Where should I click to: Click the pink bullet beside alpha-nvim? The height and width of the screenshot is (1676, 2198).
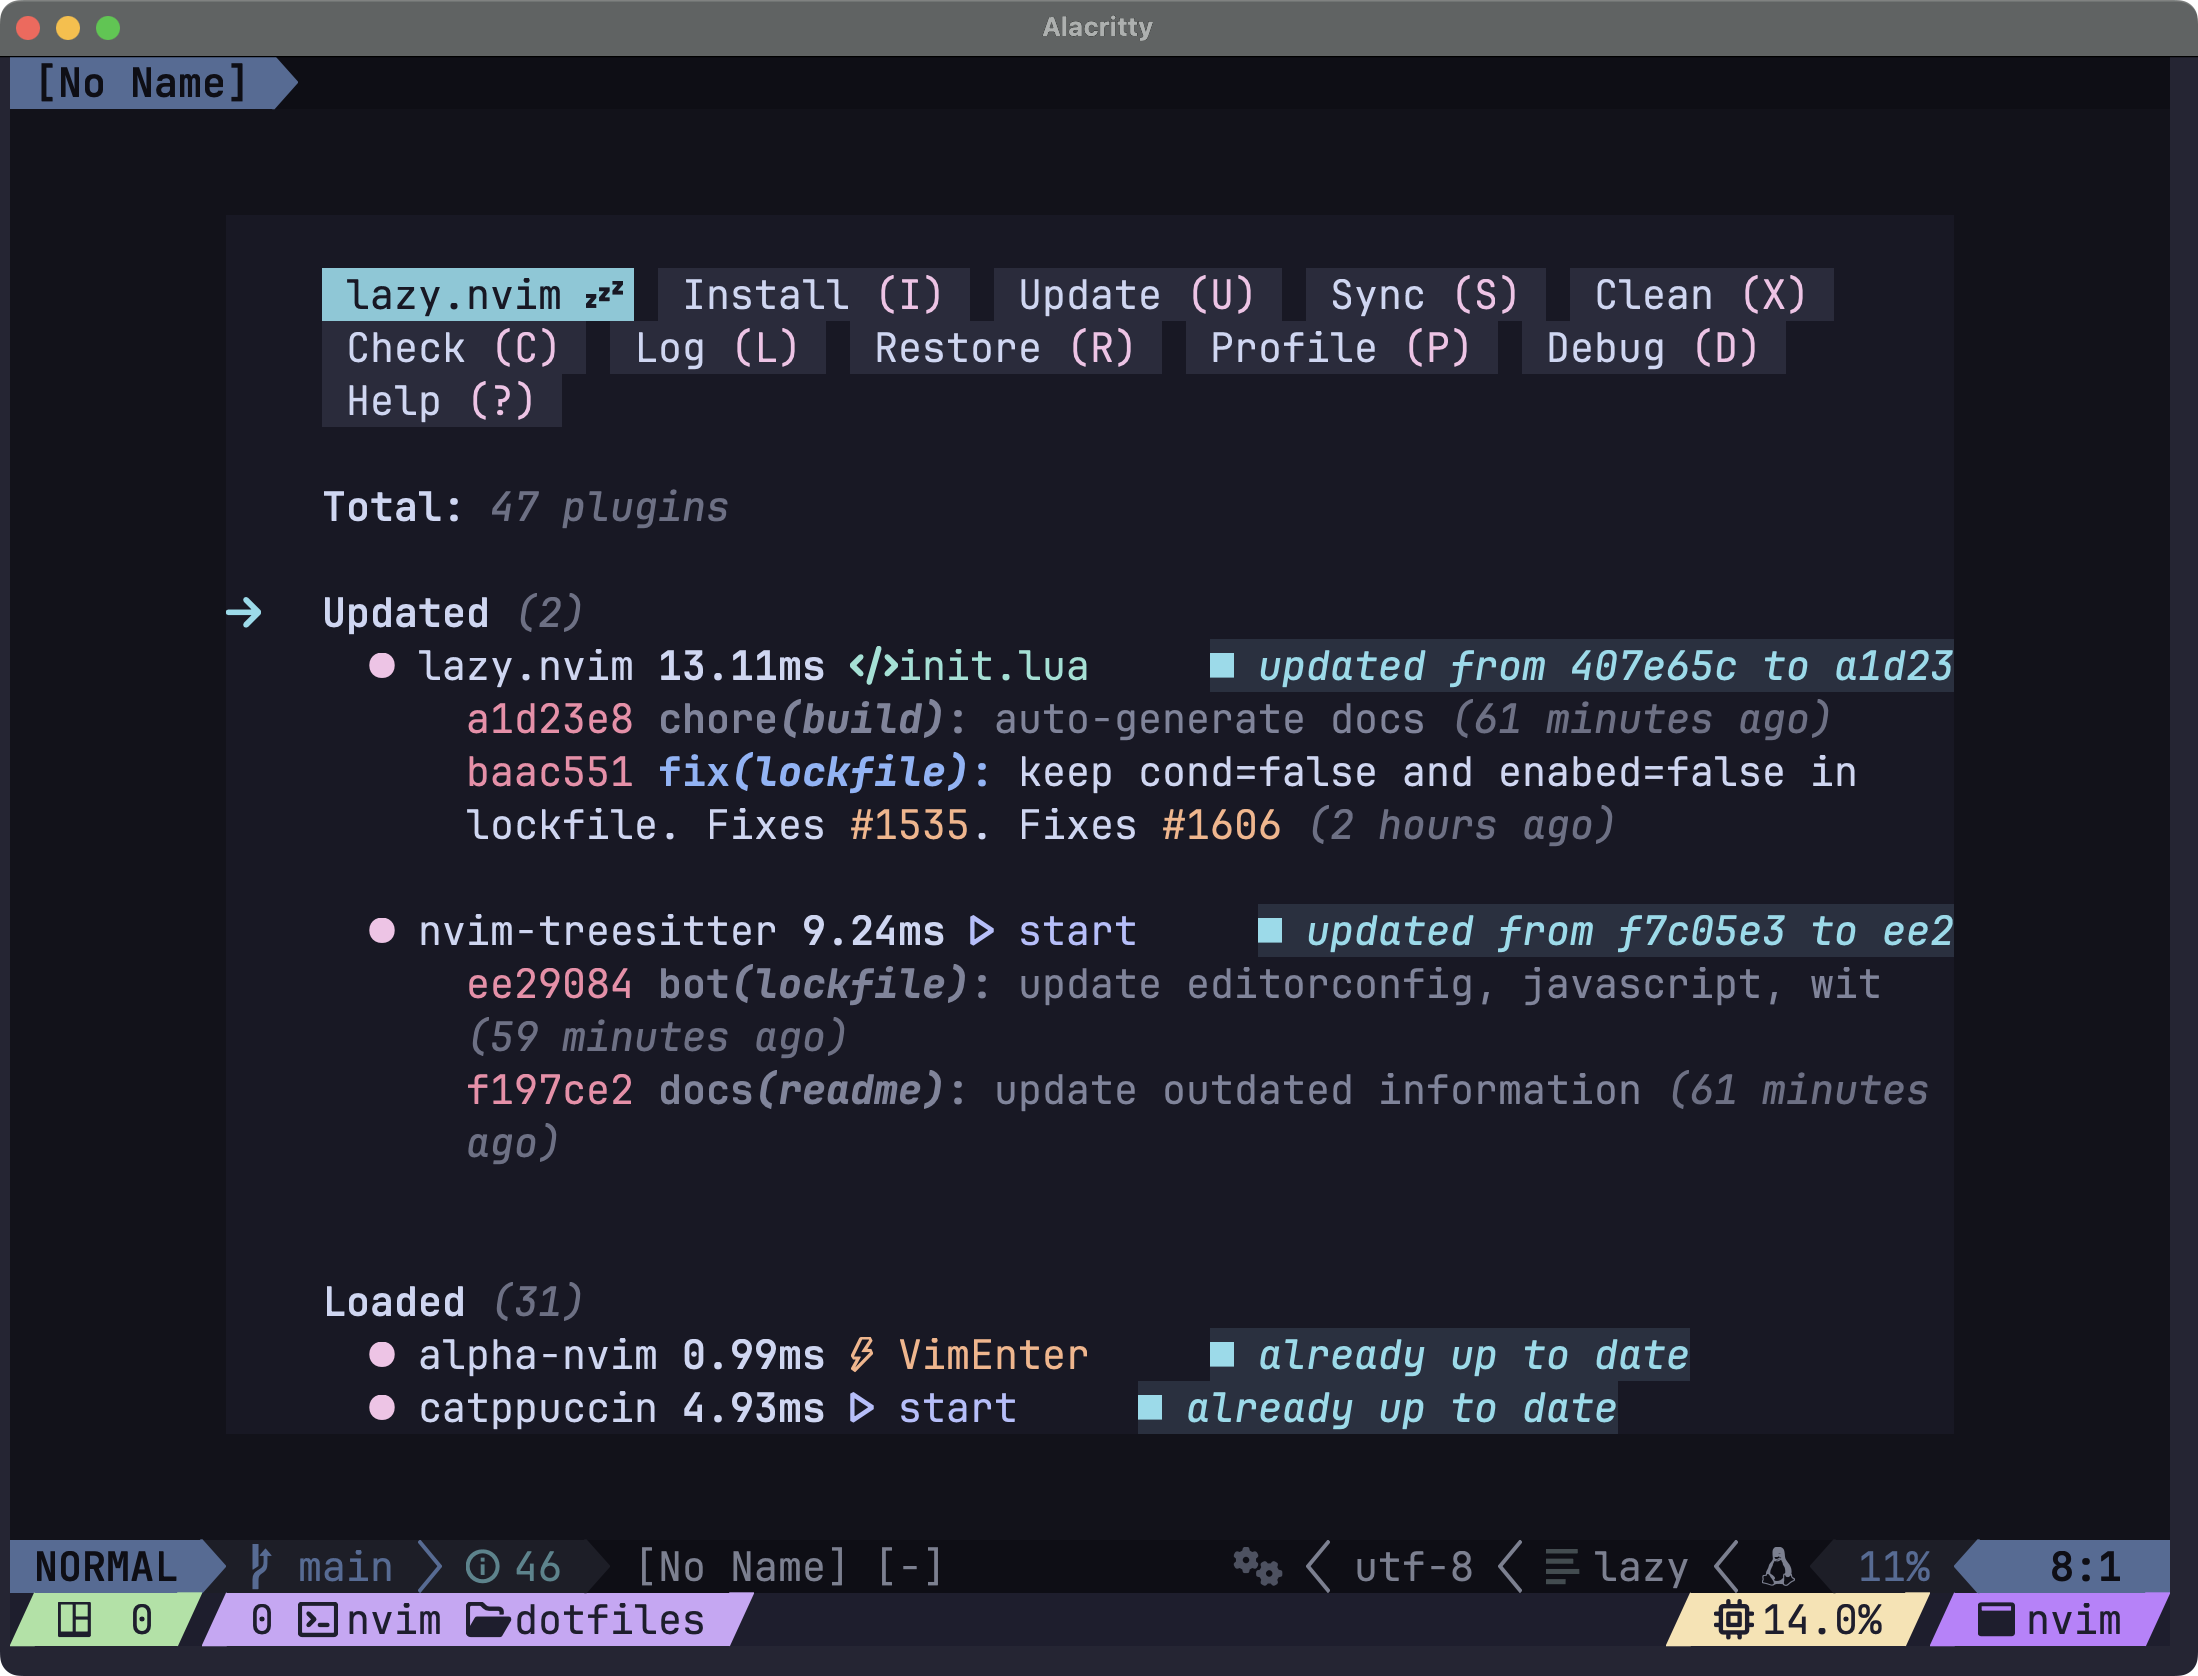(382, 1355)
